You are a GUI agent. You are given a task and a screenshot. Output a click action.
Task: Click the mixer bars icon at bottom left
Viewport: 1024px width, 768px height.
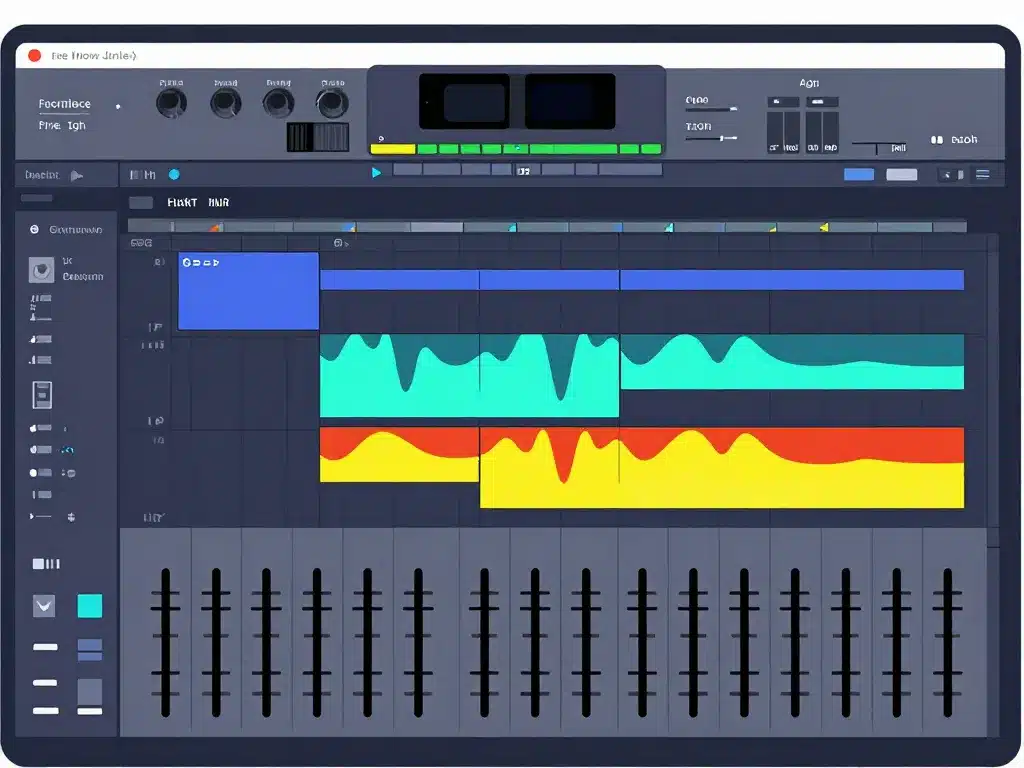click(x=46, y=563)
